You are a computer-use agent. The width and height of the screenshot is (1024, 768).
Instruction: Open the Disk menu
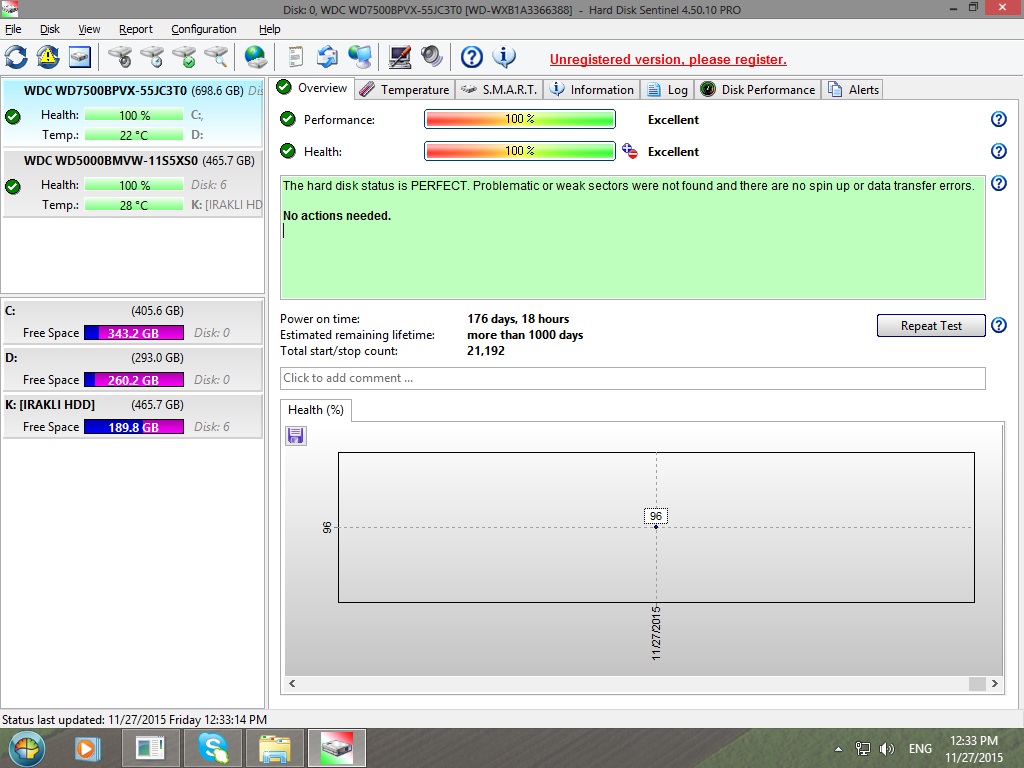50,29
